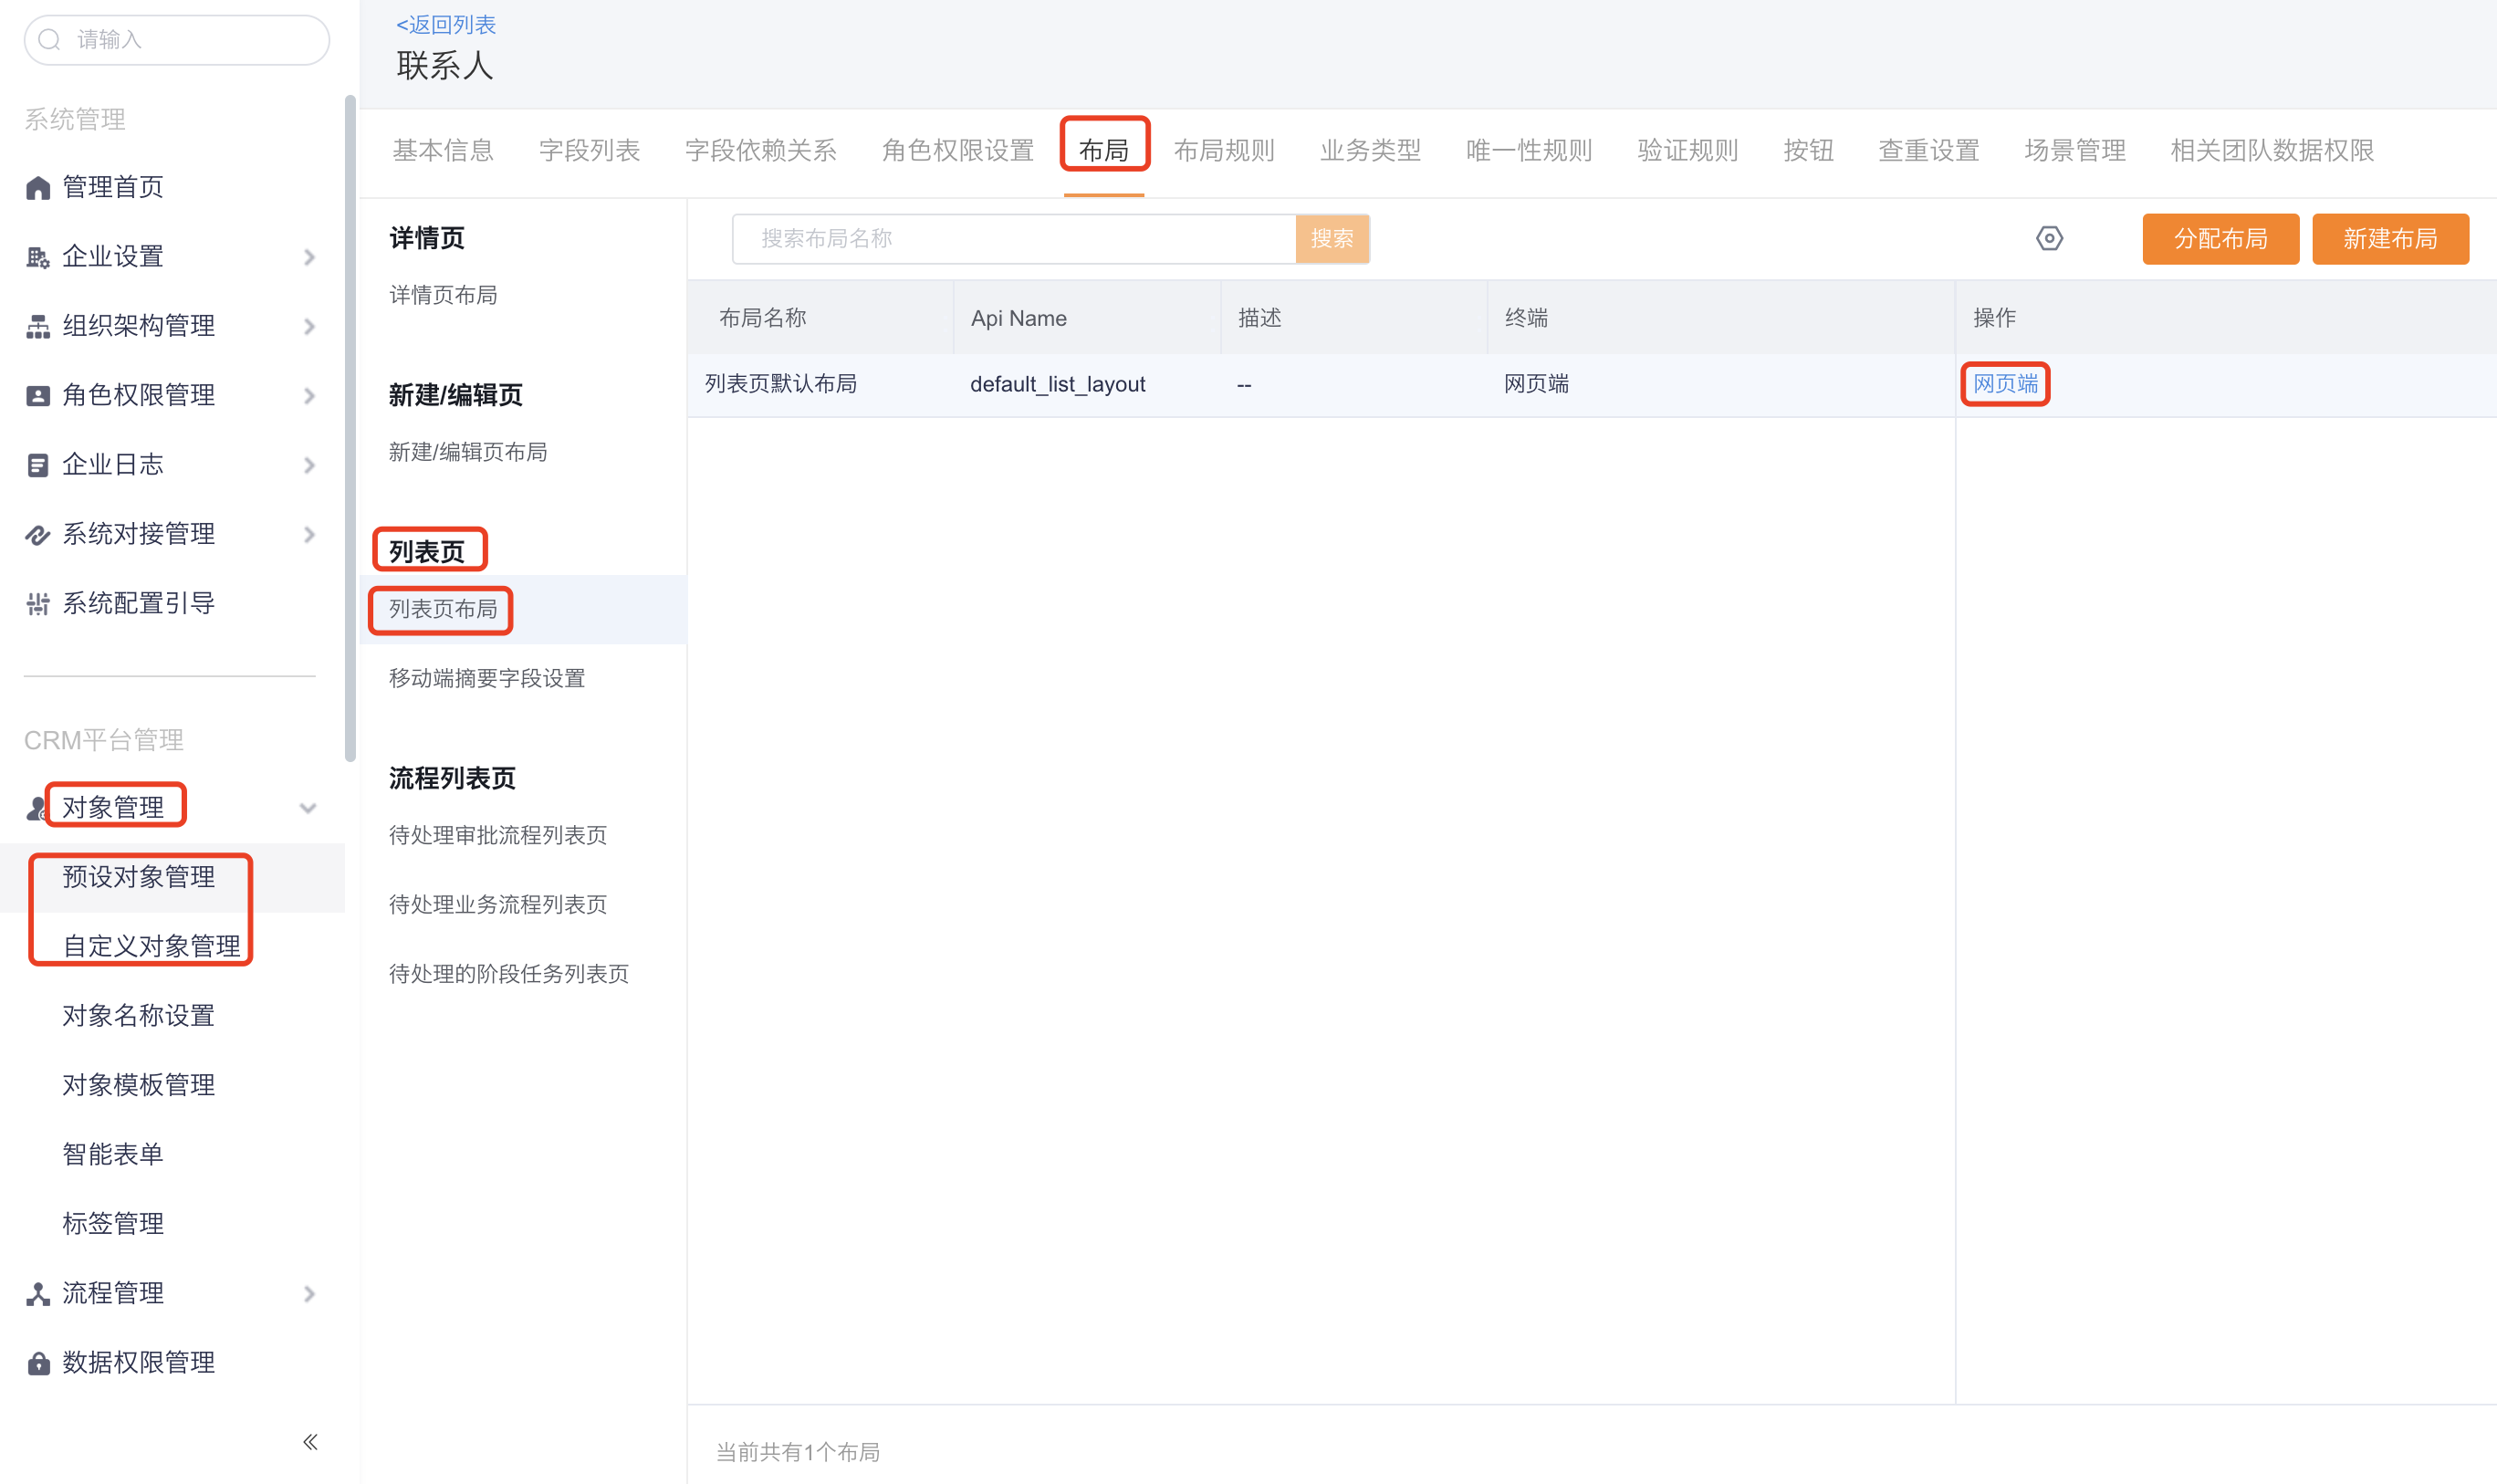2497x1484 pixels.
Task: Collapse the 对象管理 chevron
Action: tap(308, 808)
